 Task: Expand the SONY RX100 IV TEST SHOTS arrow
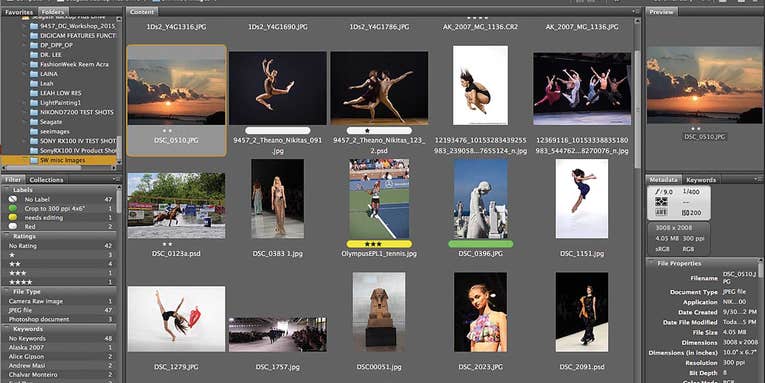[x=25, y=141]
